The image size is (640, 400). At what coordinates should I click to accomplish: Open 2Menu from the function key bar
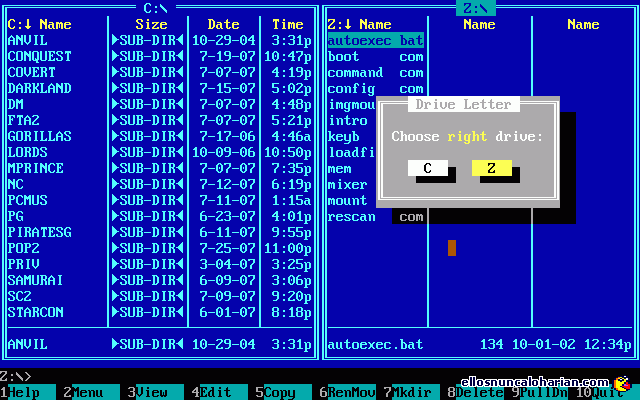[86, 393]
